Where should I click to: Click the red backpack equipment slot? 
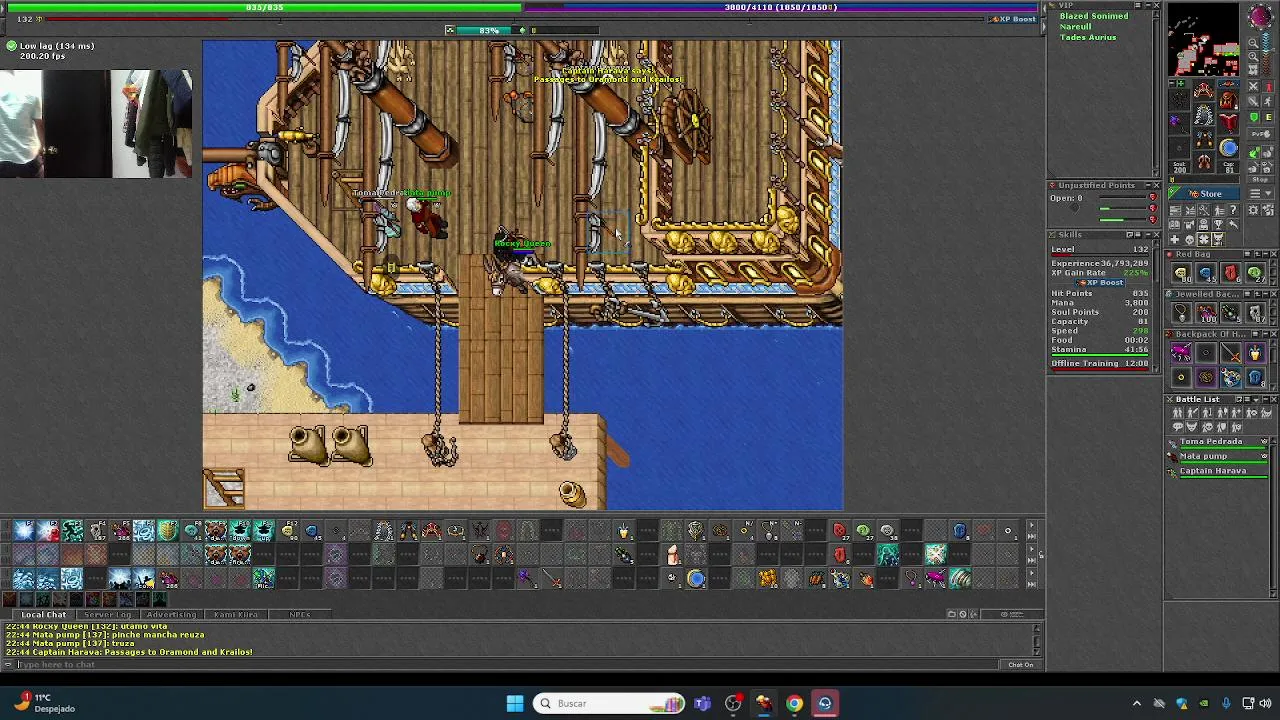coord(1228,100)
